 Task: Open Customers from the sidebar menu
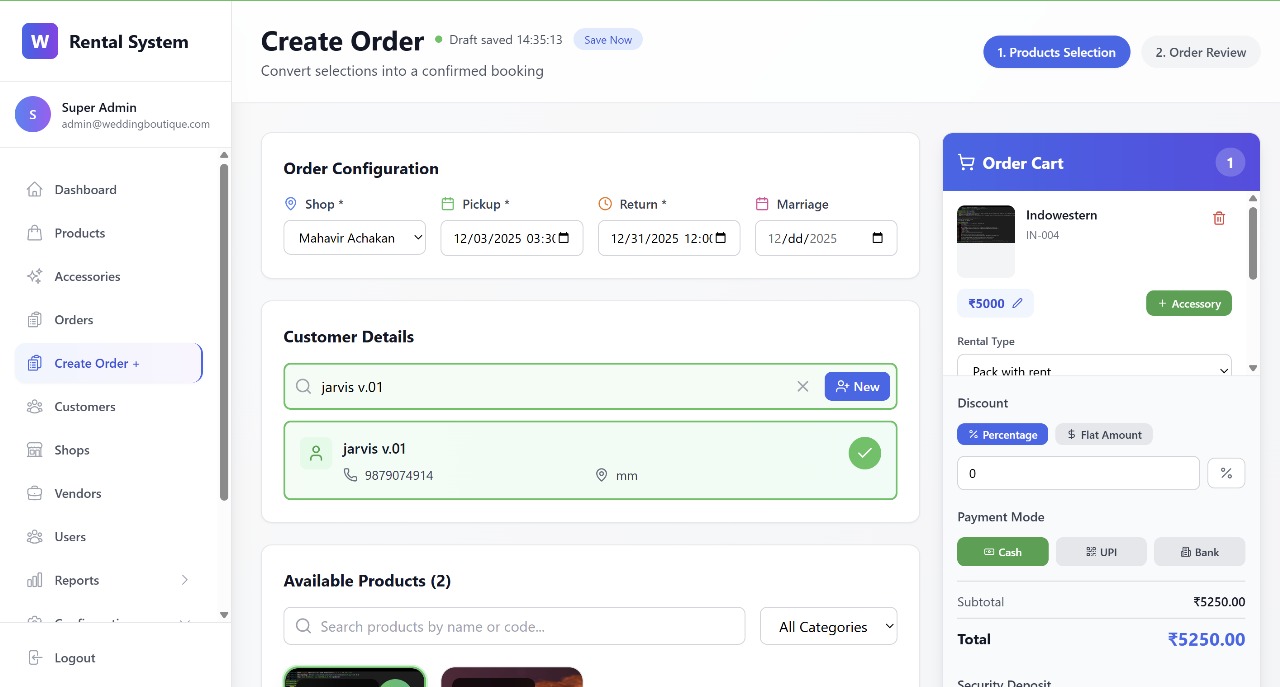pyautogui.click(x=84, y=406)
